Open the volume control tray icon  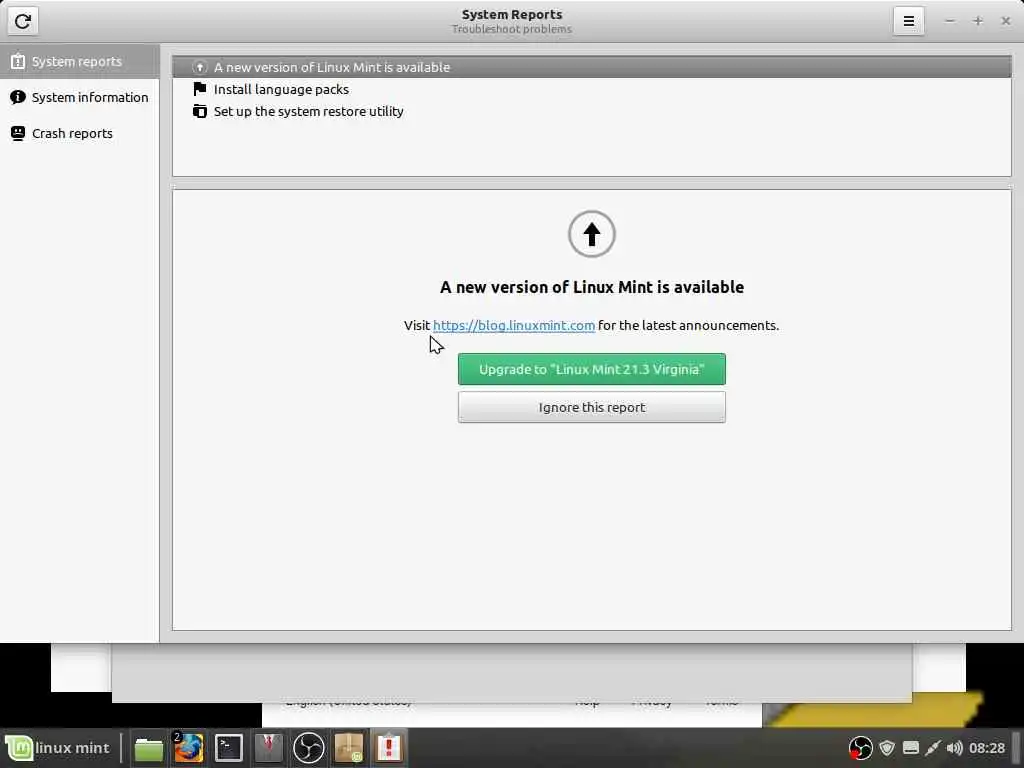pyautogui.click(x=954, y=748)
